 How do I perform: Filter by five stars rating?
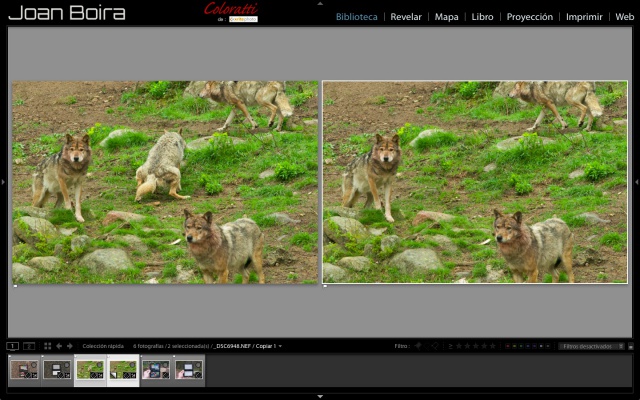(x=492, y=346)
